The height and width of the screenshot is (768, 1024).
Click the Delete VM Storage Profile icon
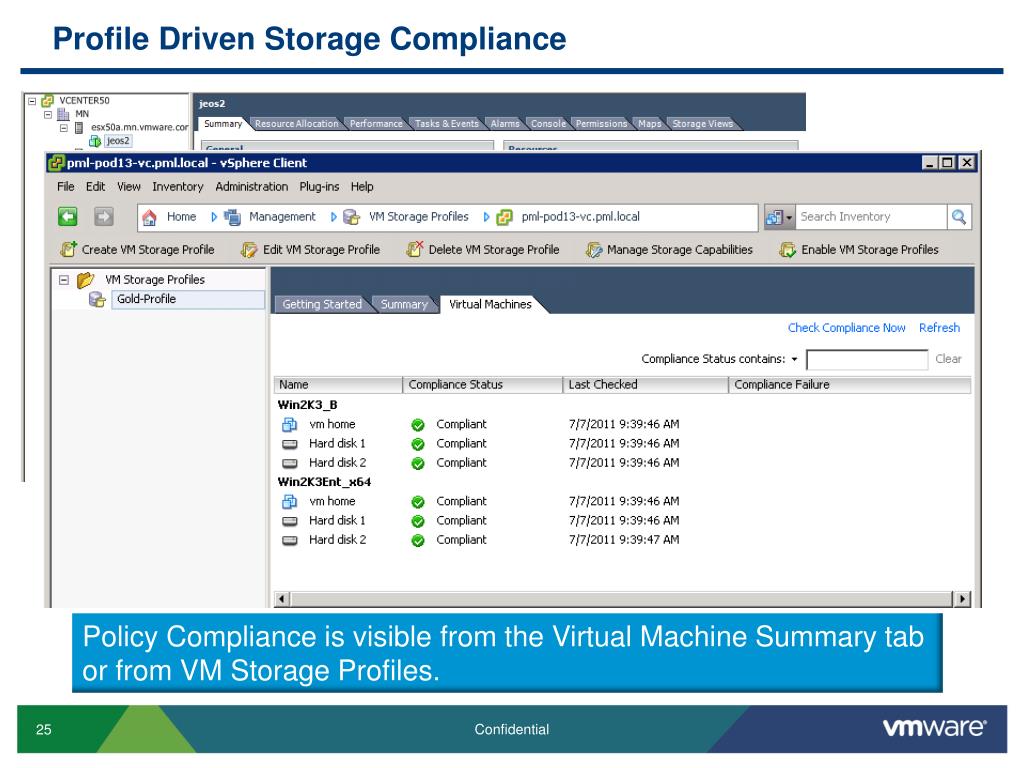pos(415,249)
